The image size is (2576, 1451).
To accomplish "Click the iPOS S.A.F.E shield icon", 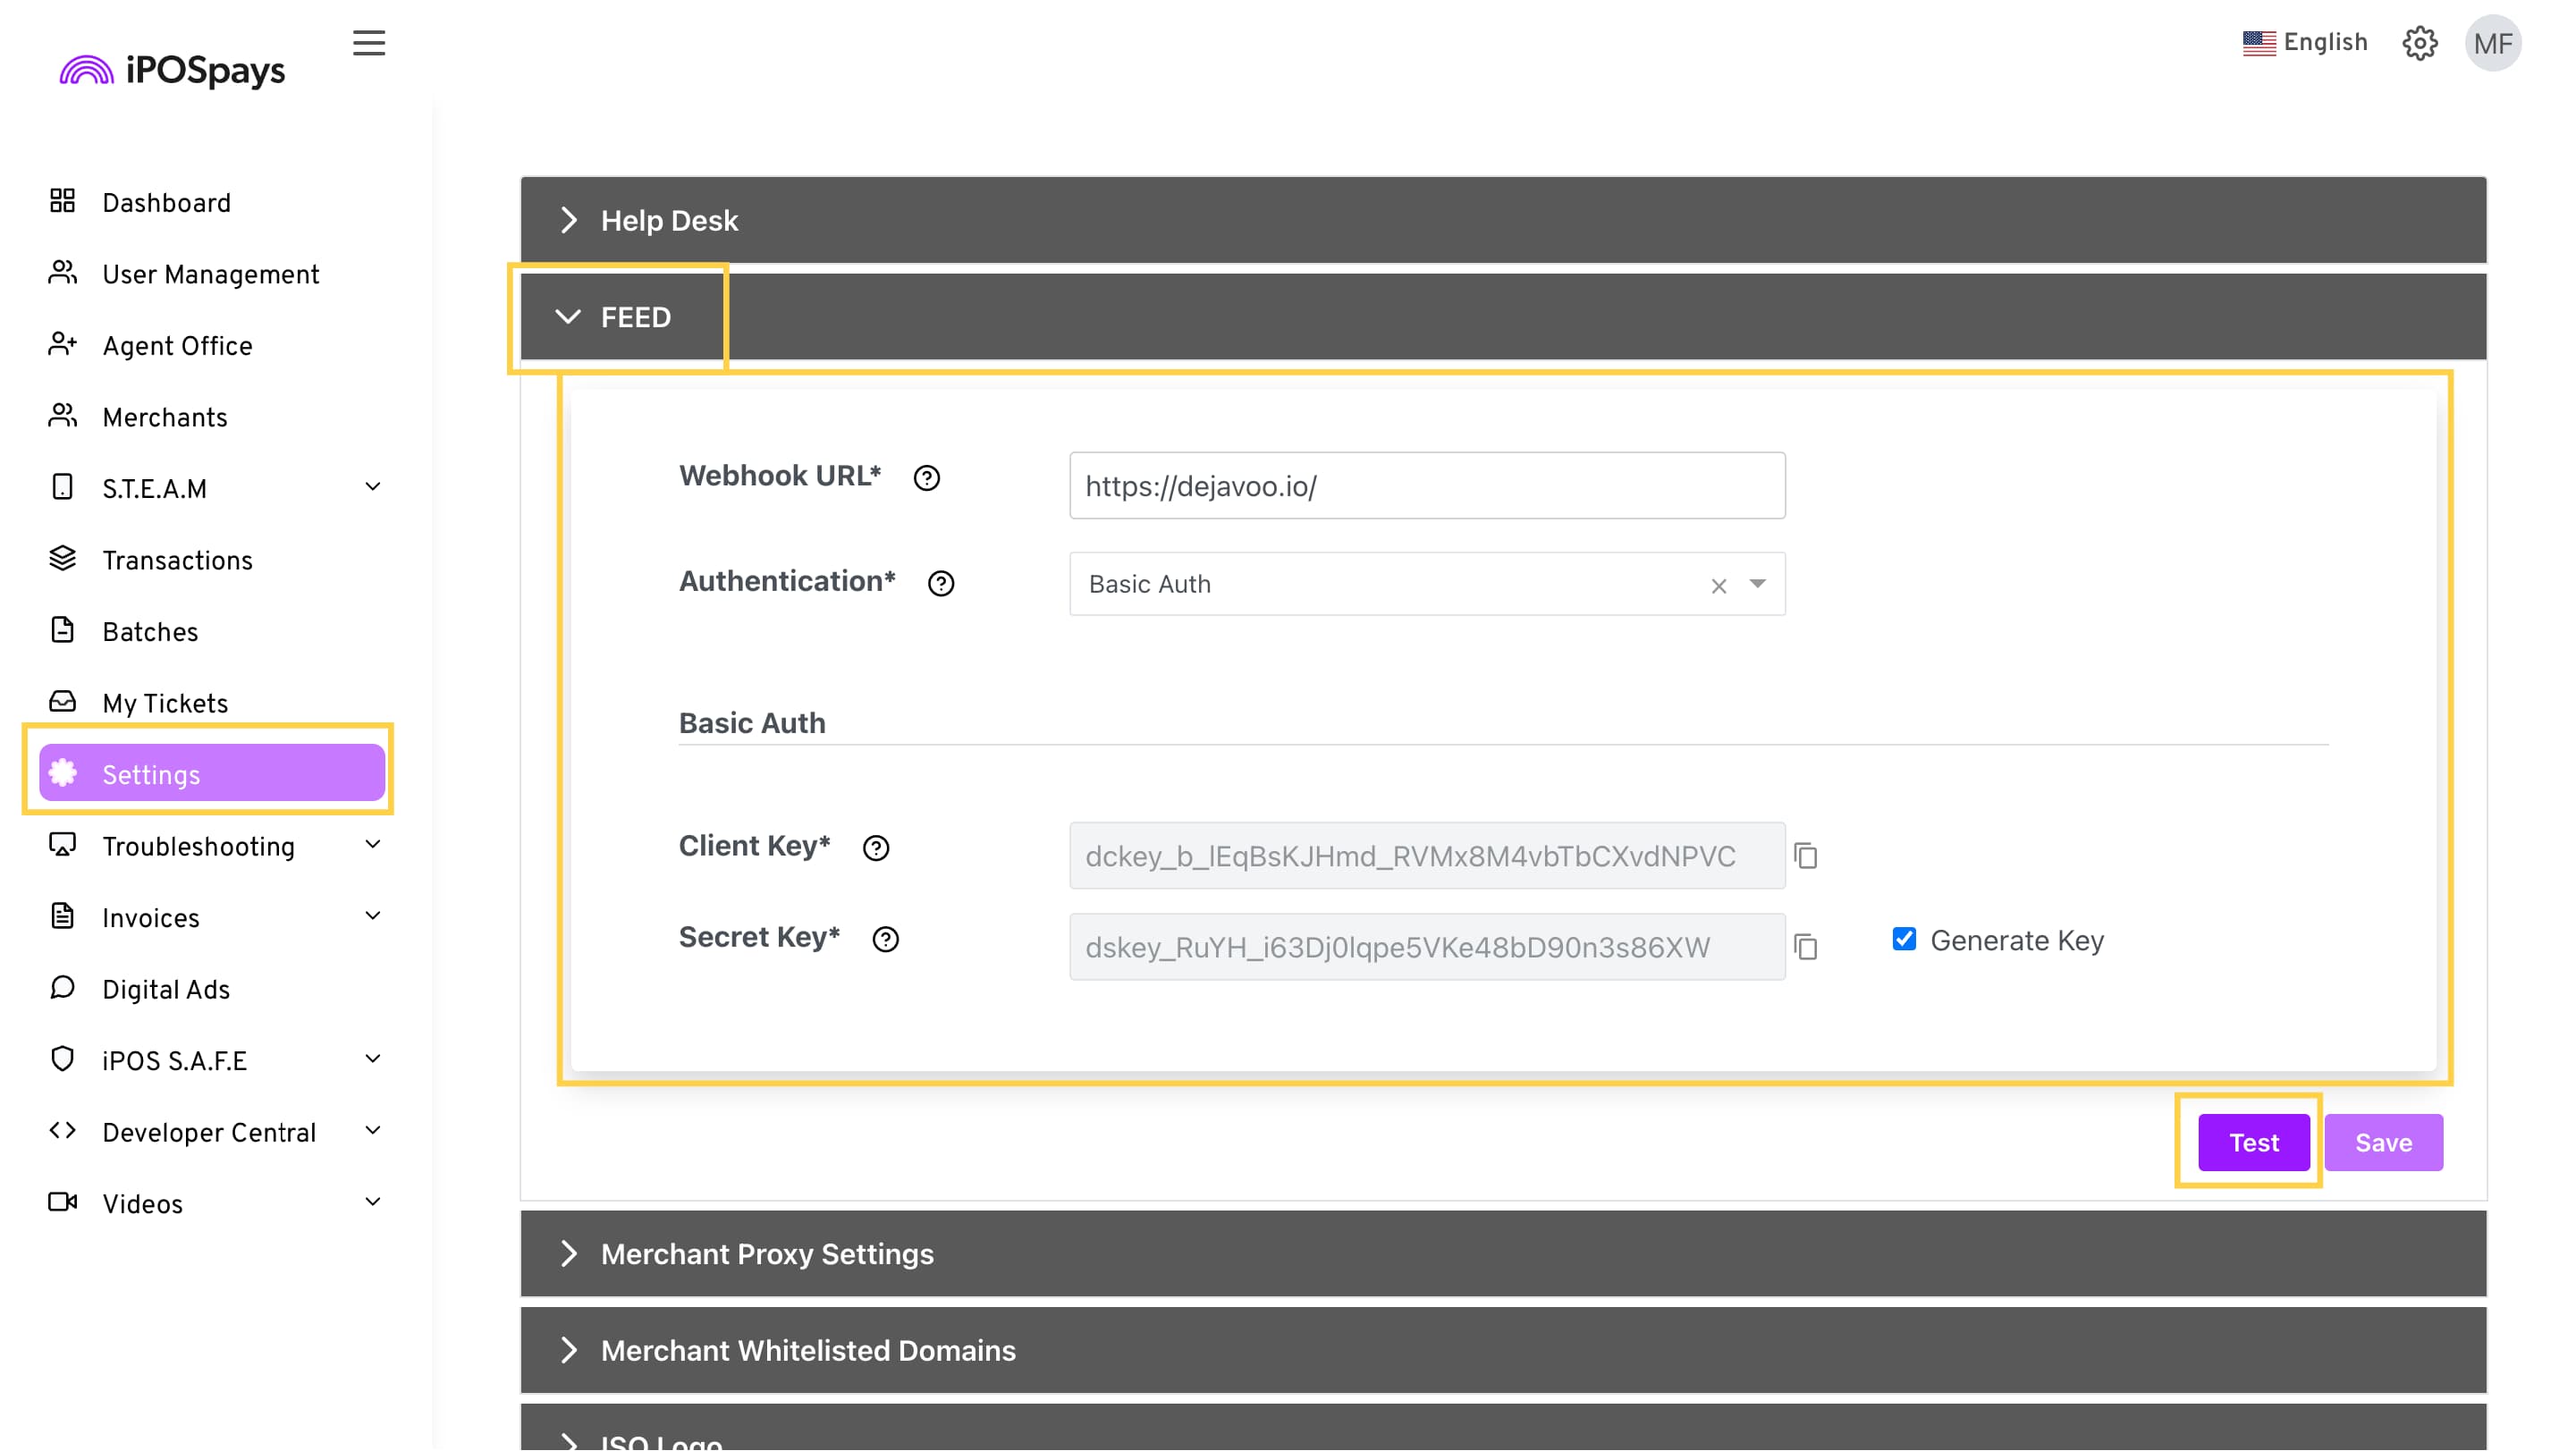I will pyautogui.click(x=62, y=1059).
